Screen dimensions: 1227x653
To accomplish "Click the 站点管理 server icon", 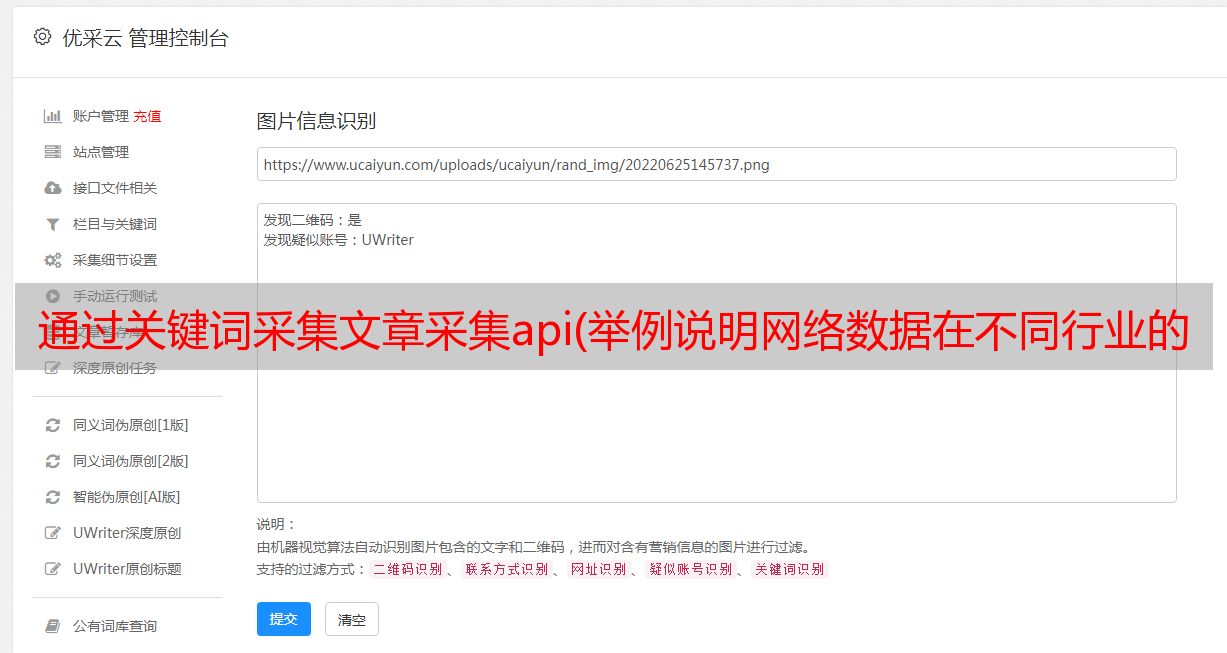I will coord(53,152).
